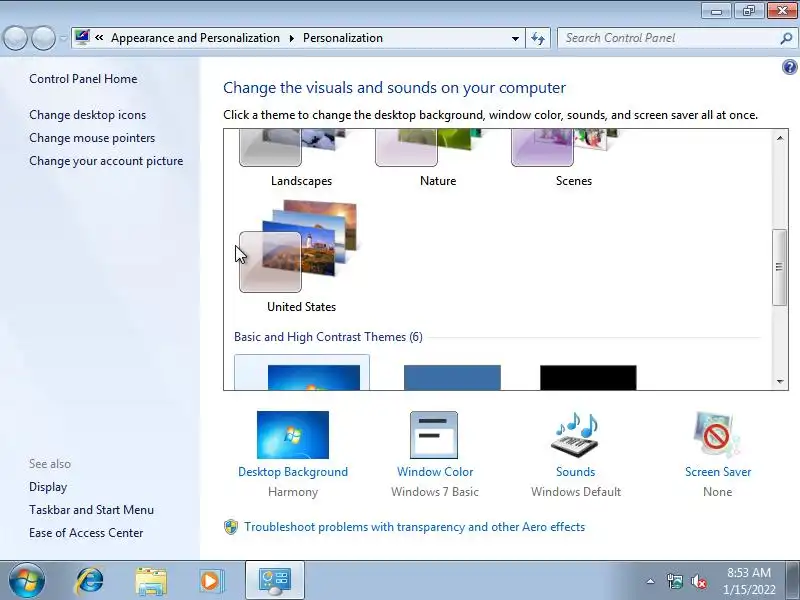Select the Scenes theme
Image resolution: width=800 pixels, height=600 pixels.
(574, 159)
